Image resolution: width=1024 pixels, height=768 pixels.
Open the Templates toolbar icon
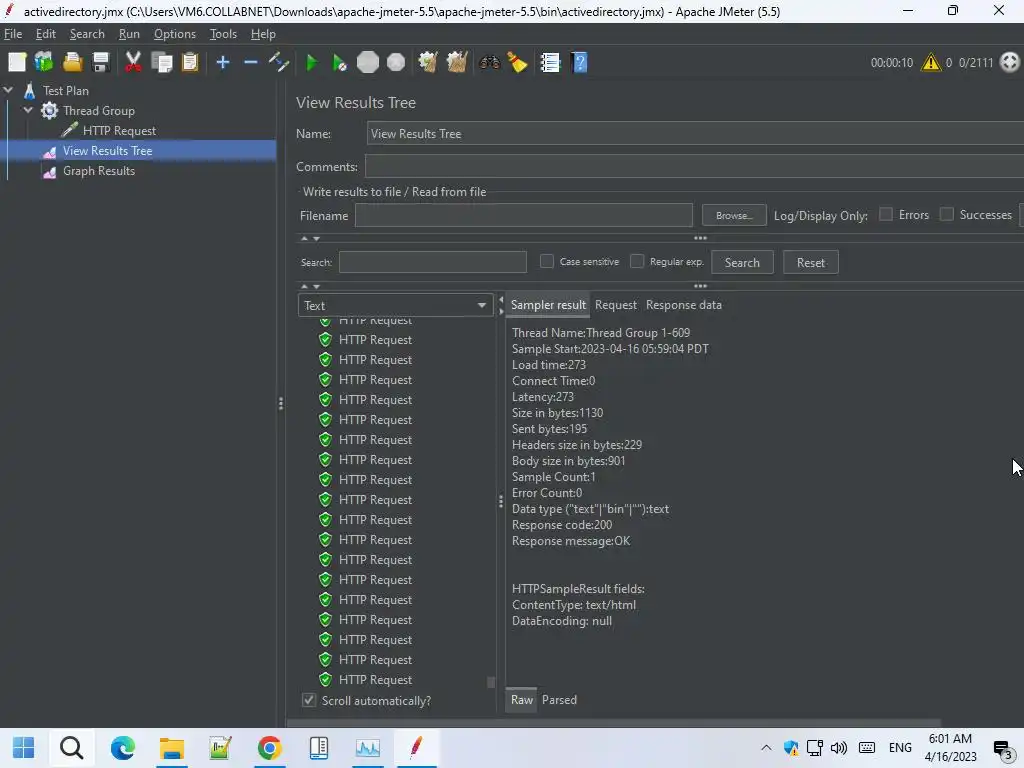click(44, 63)
